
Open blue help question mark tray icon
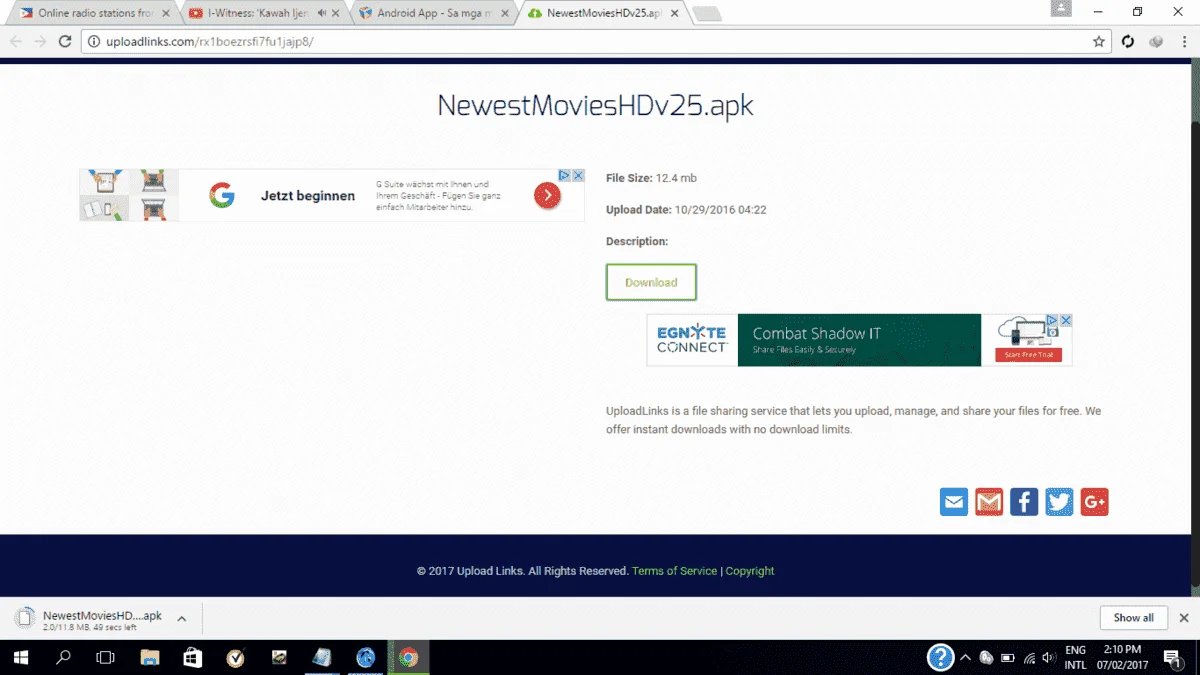[x=941, y=657]
